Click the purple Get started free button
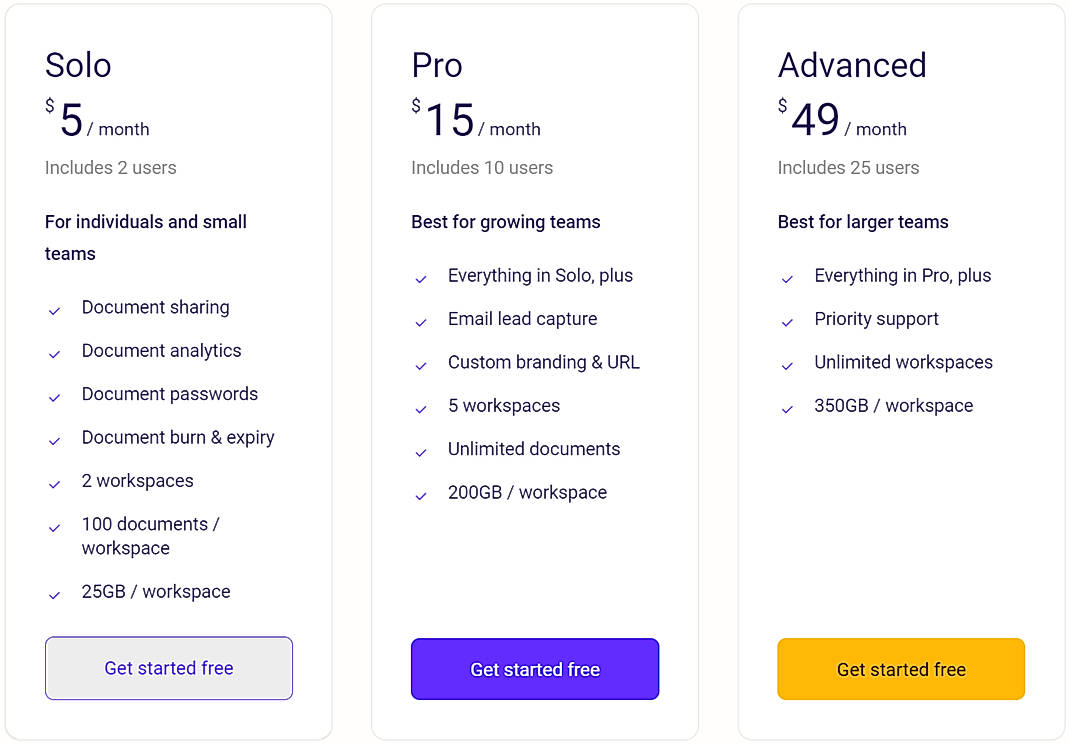Viewport: 1070px width, 745px height. pyautogui.click(x=534, y=668)
